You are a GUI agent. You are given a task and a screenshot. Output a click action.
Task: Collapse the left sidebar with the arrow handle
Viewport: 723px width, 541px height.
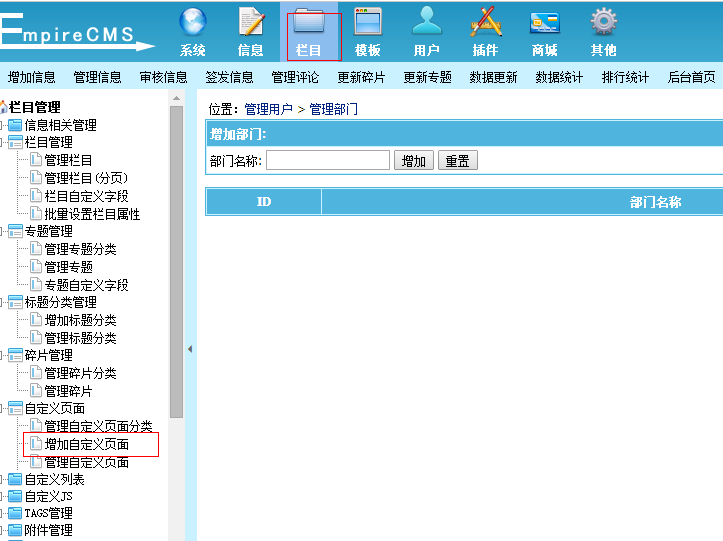click(190, 349)
